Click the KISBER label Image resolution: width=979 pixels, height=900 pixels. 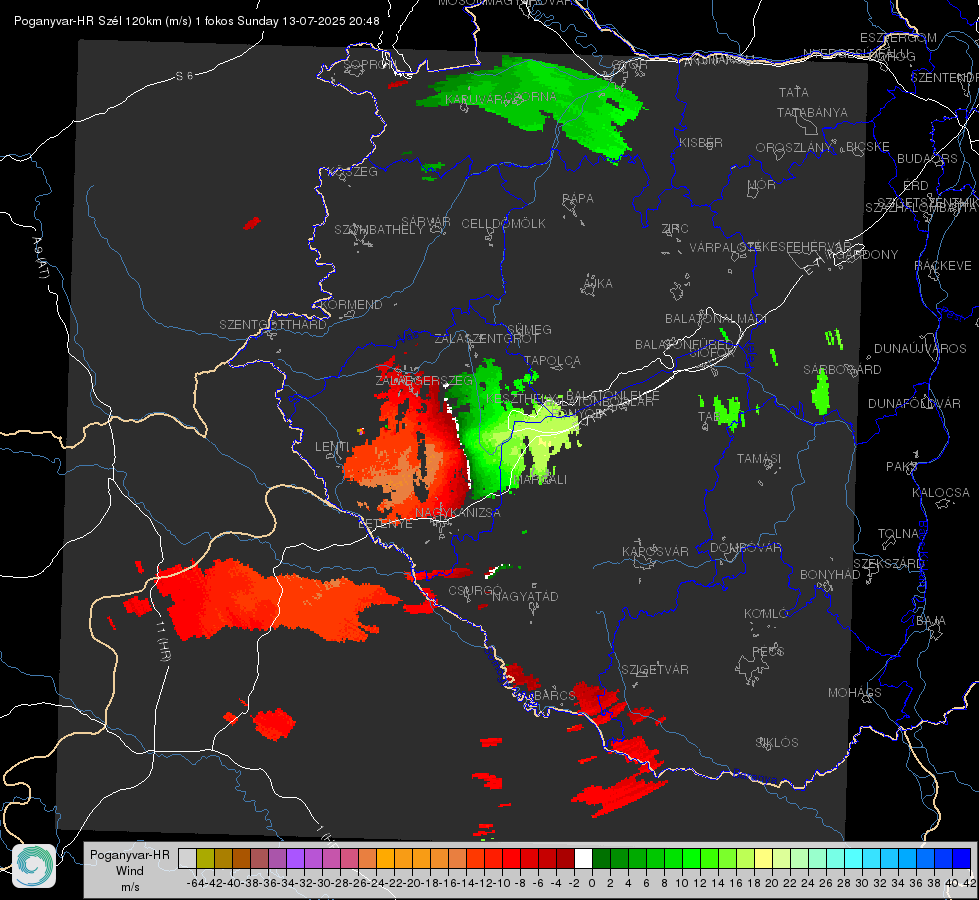click(701, 142)
